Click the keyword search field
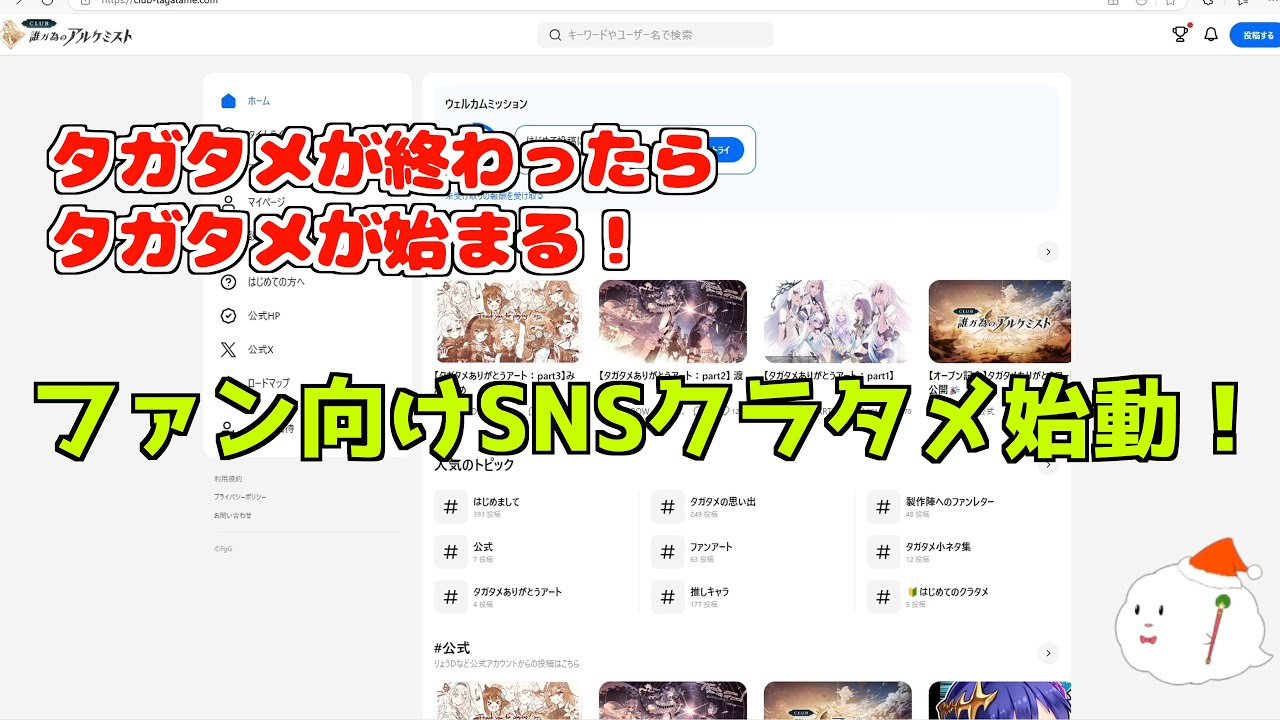Viewport: 1280px width, 720px height. tap(655, 35)
